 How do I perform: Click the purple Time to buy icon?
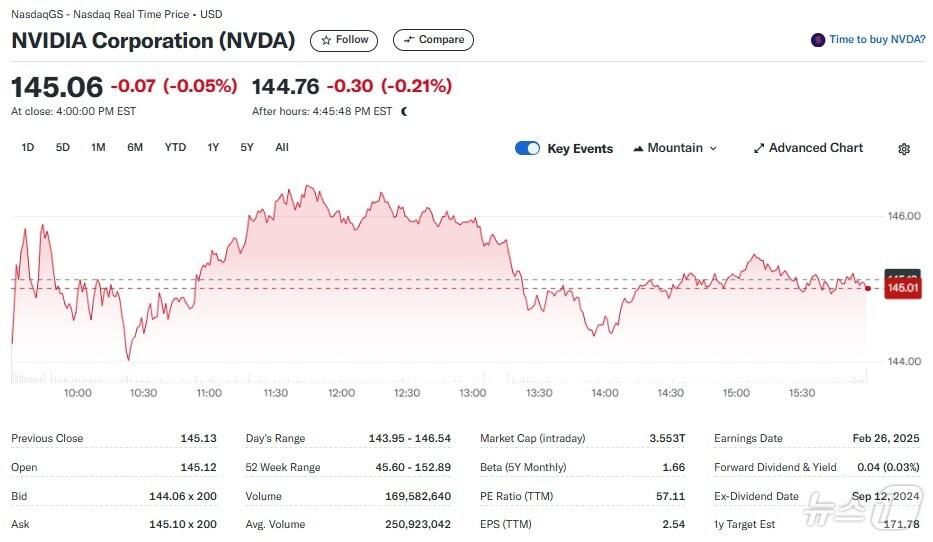click(x=818, y=40)
